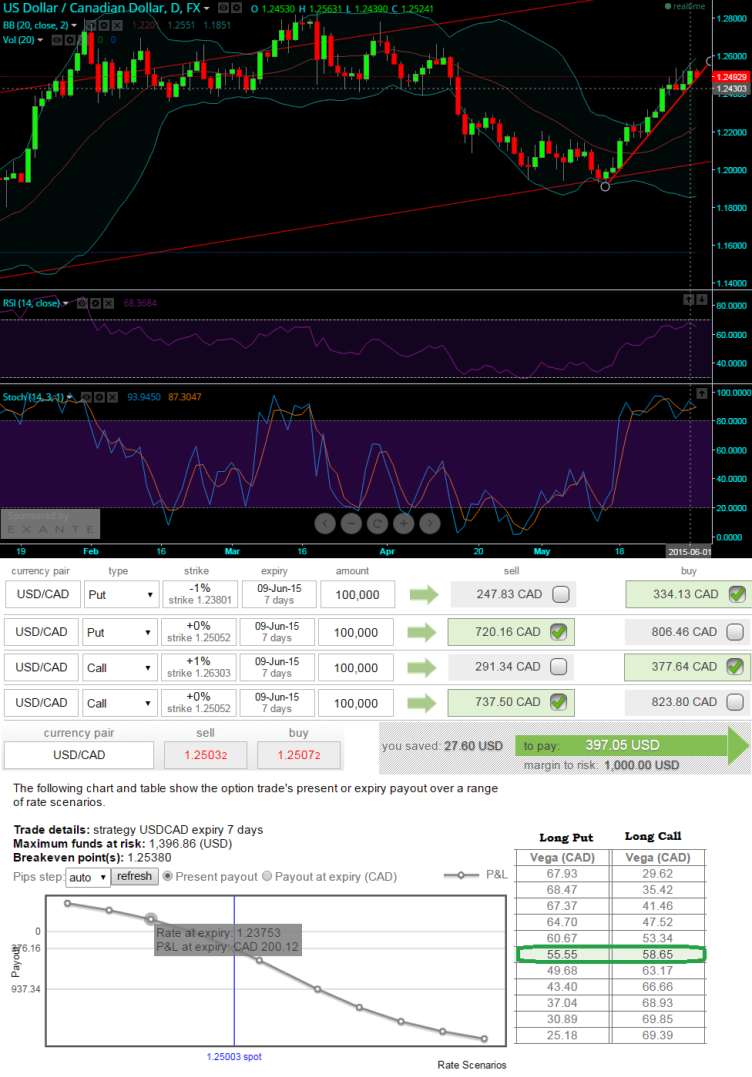Toggle Vol (20) visibility eye icon
The height and width of the screenshot is (1077, 752).
[57, 40]
